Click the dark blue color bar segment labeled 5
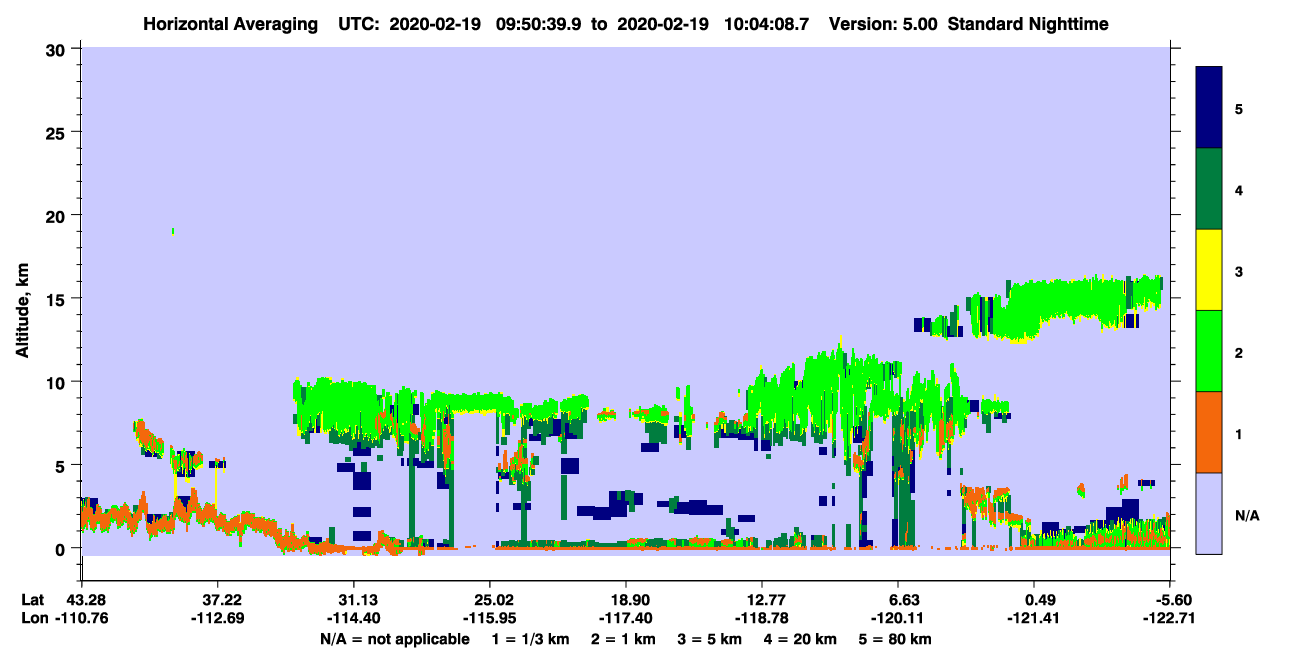1300x667 pixels. pos(1209,108)
